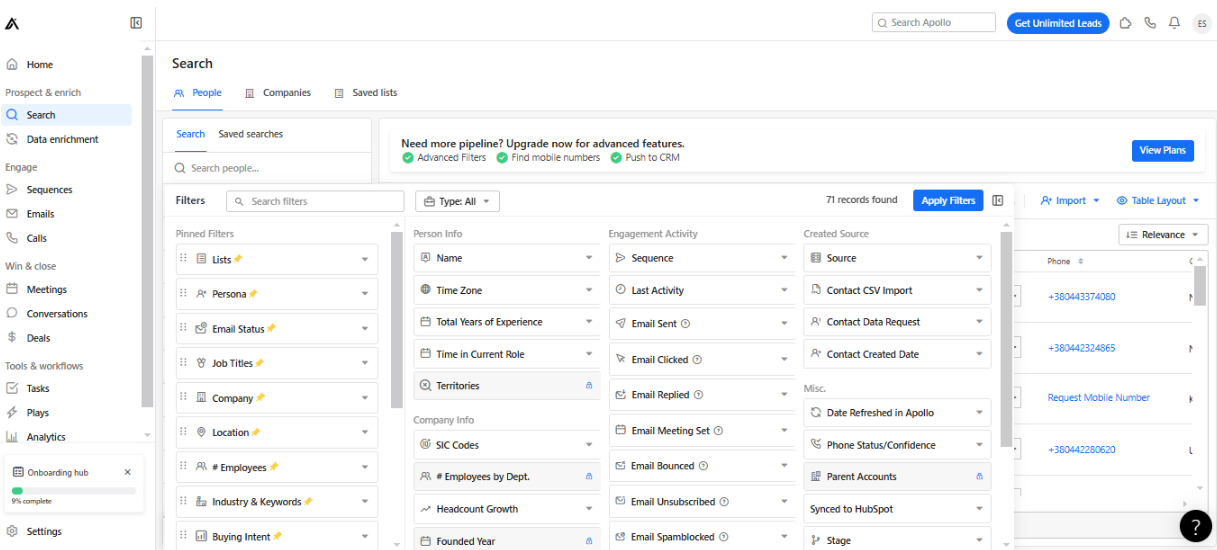Click the onboarding progress bar
This screenshot has width=1217, height=550.
tap(73, 491)
